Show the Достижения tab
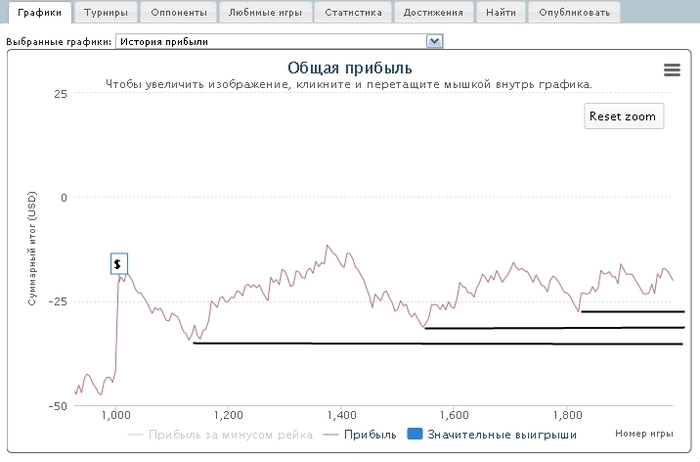Screen dimensions: 700x462 (x=433, y=12)
